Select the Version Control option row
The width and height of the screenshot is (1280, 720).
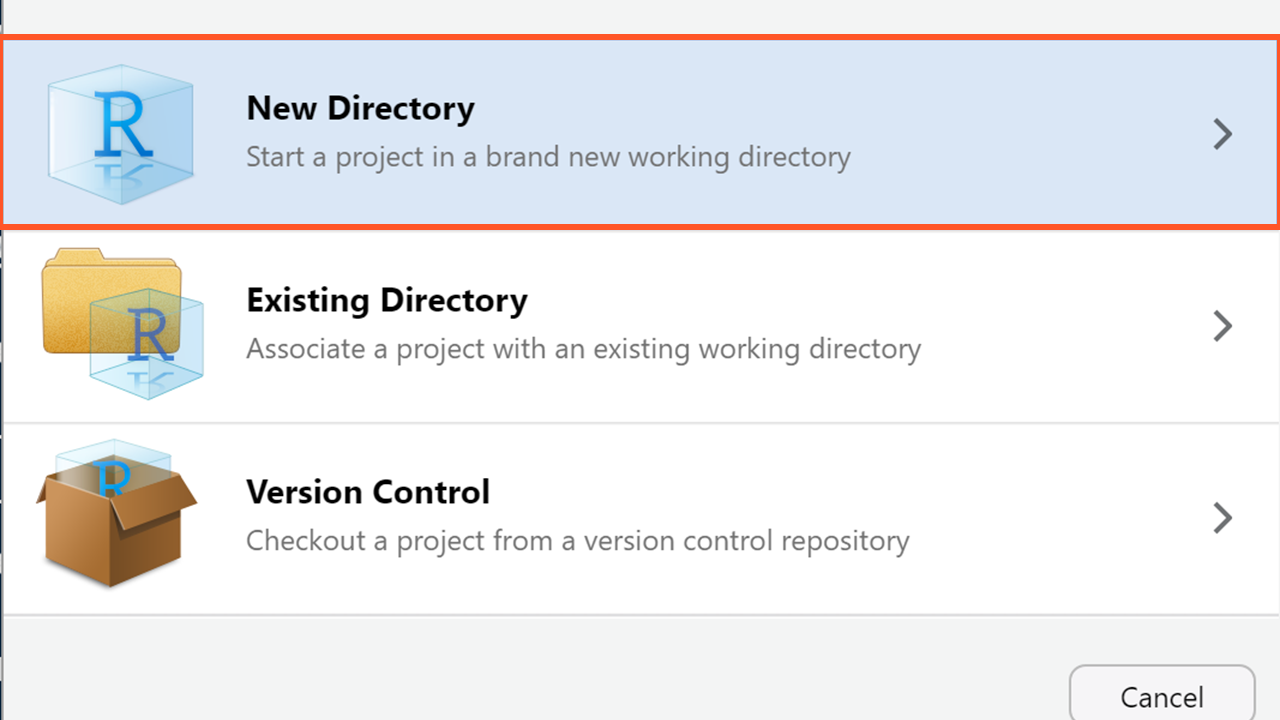(x=640, y=518)
